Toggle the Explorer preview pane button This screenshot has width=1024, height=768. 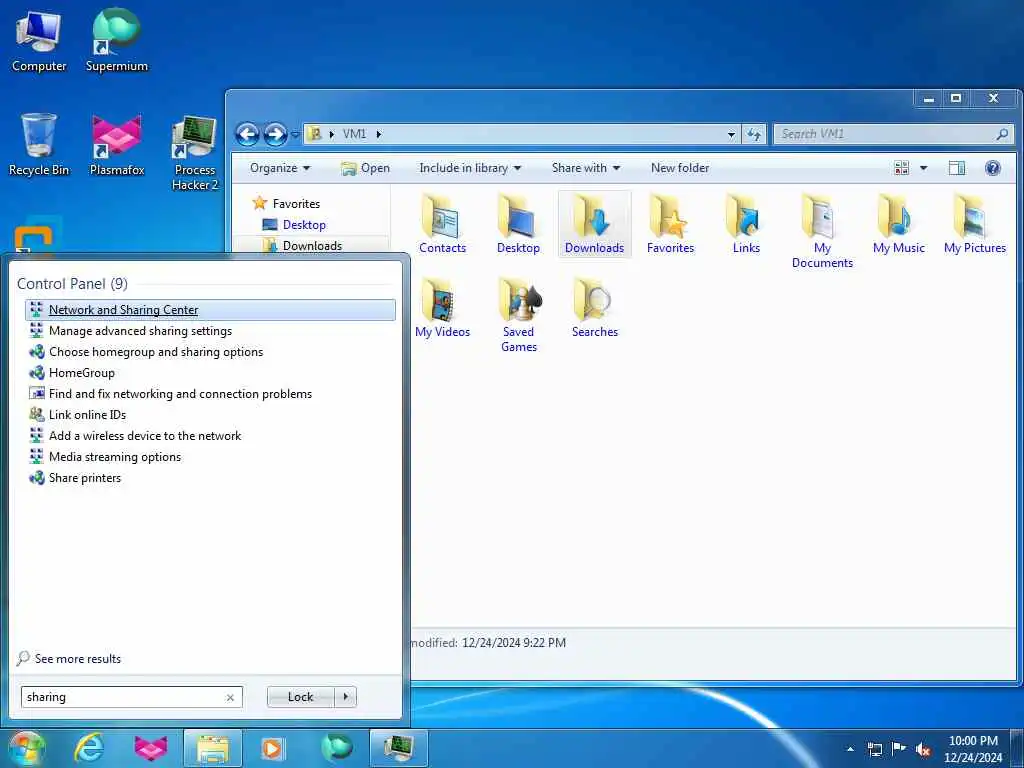coord(956,168)
